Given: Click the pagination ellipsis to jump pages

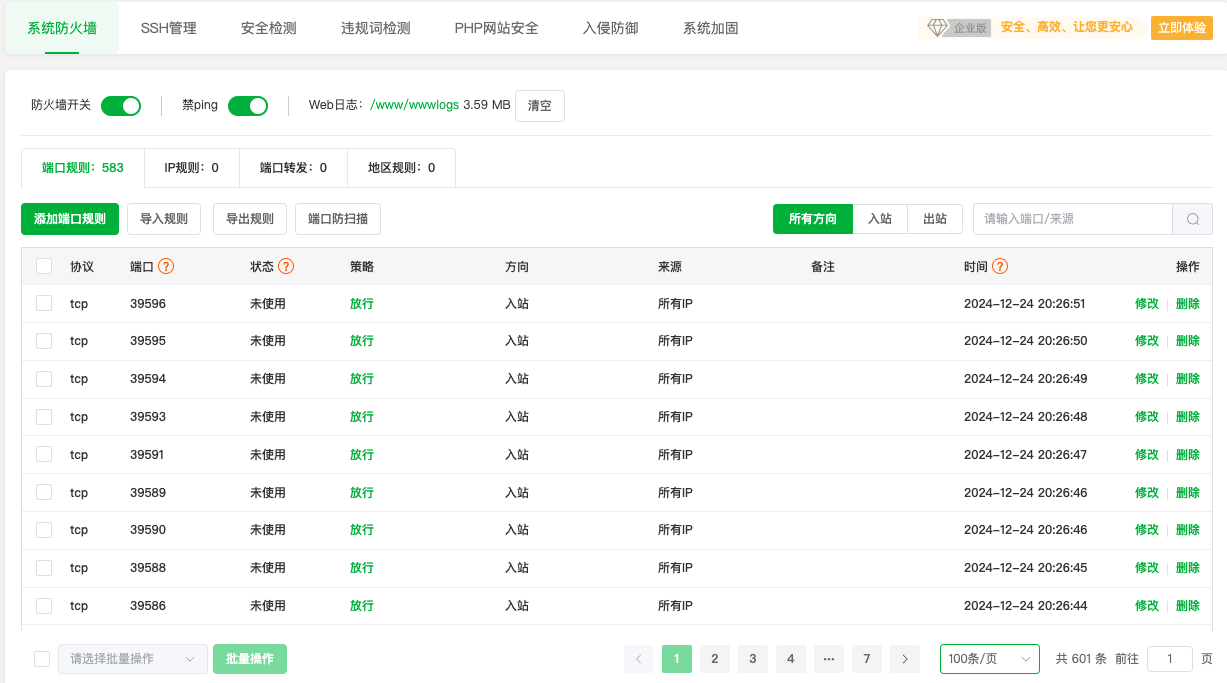Looking at the screenshot, I should (829, 659).
